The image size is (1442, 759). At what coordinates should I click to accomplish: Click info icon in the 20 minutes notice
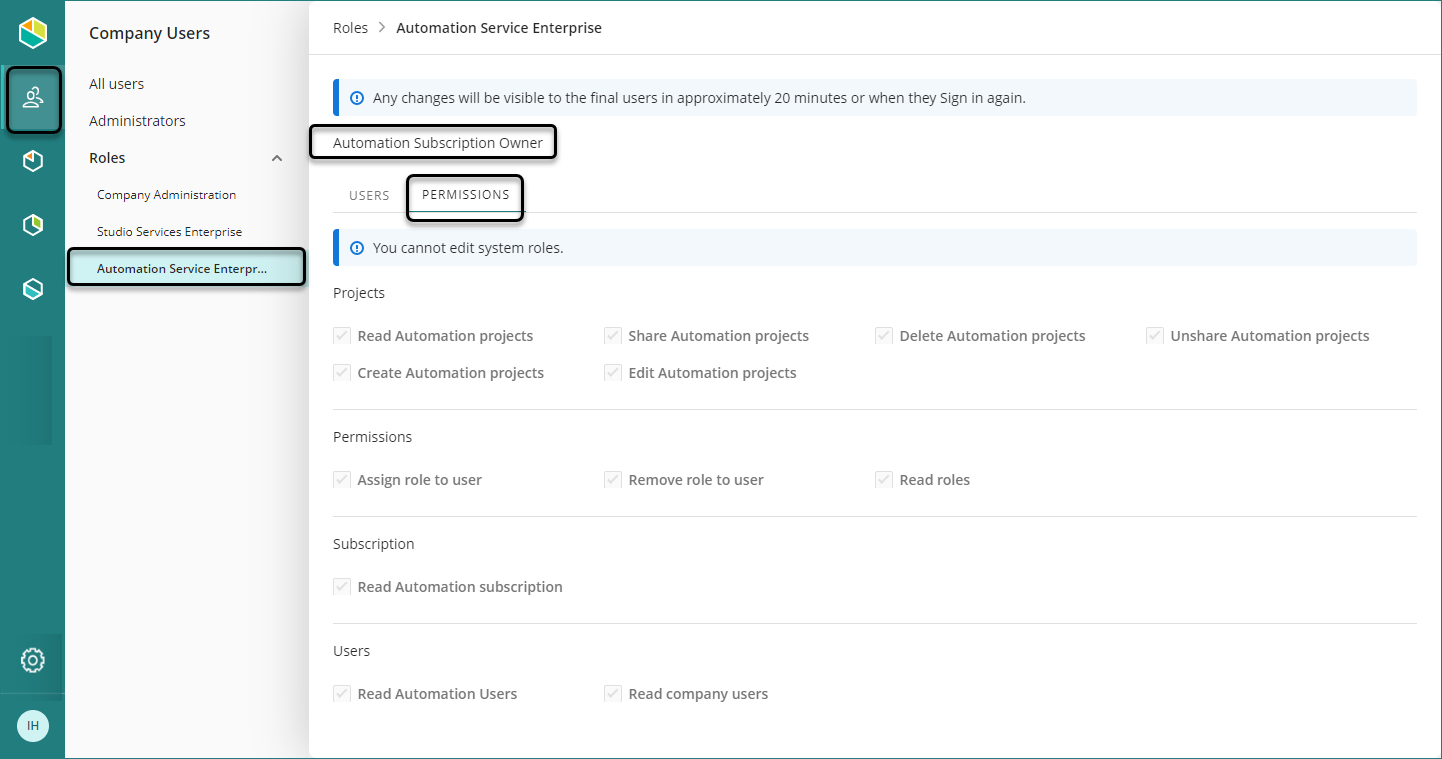pos(357,98)
